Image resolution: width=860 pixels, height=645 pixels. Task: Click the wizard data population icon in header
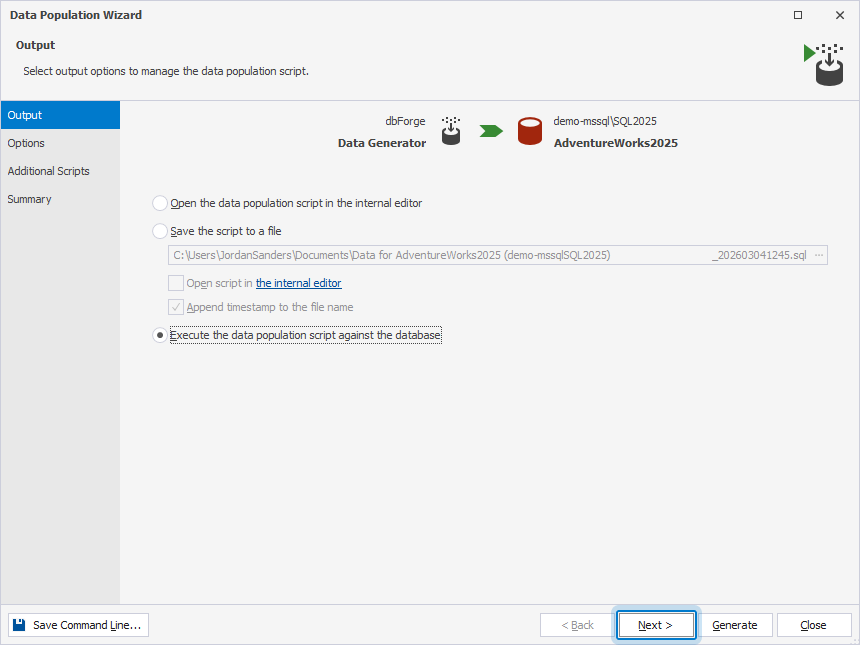pyautogui.click(x=824, y=65)
